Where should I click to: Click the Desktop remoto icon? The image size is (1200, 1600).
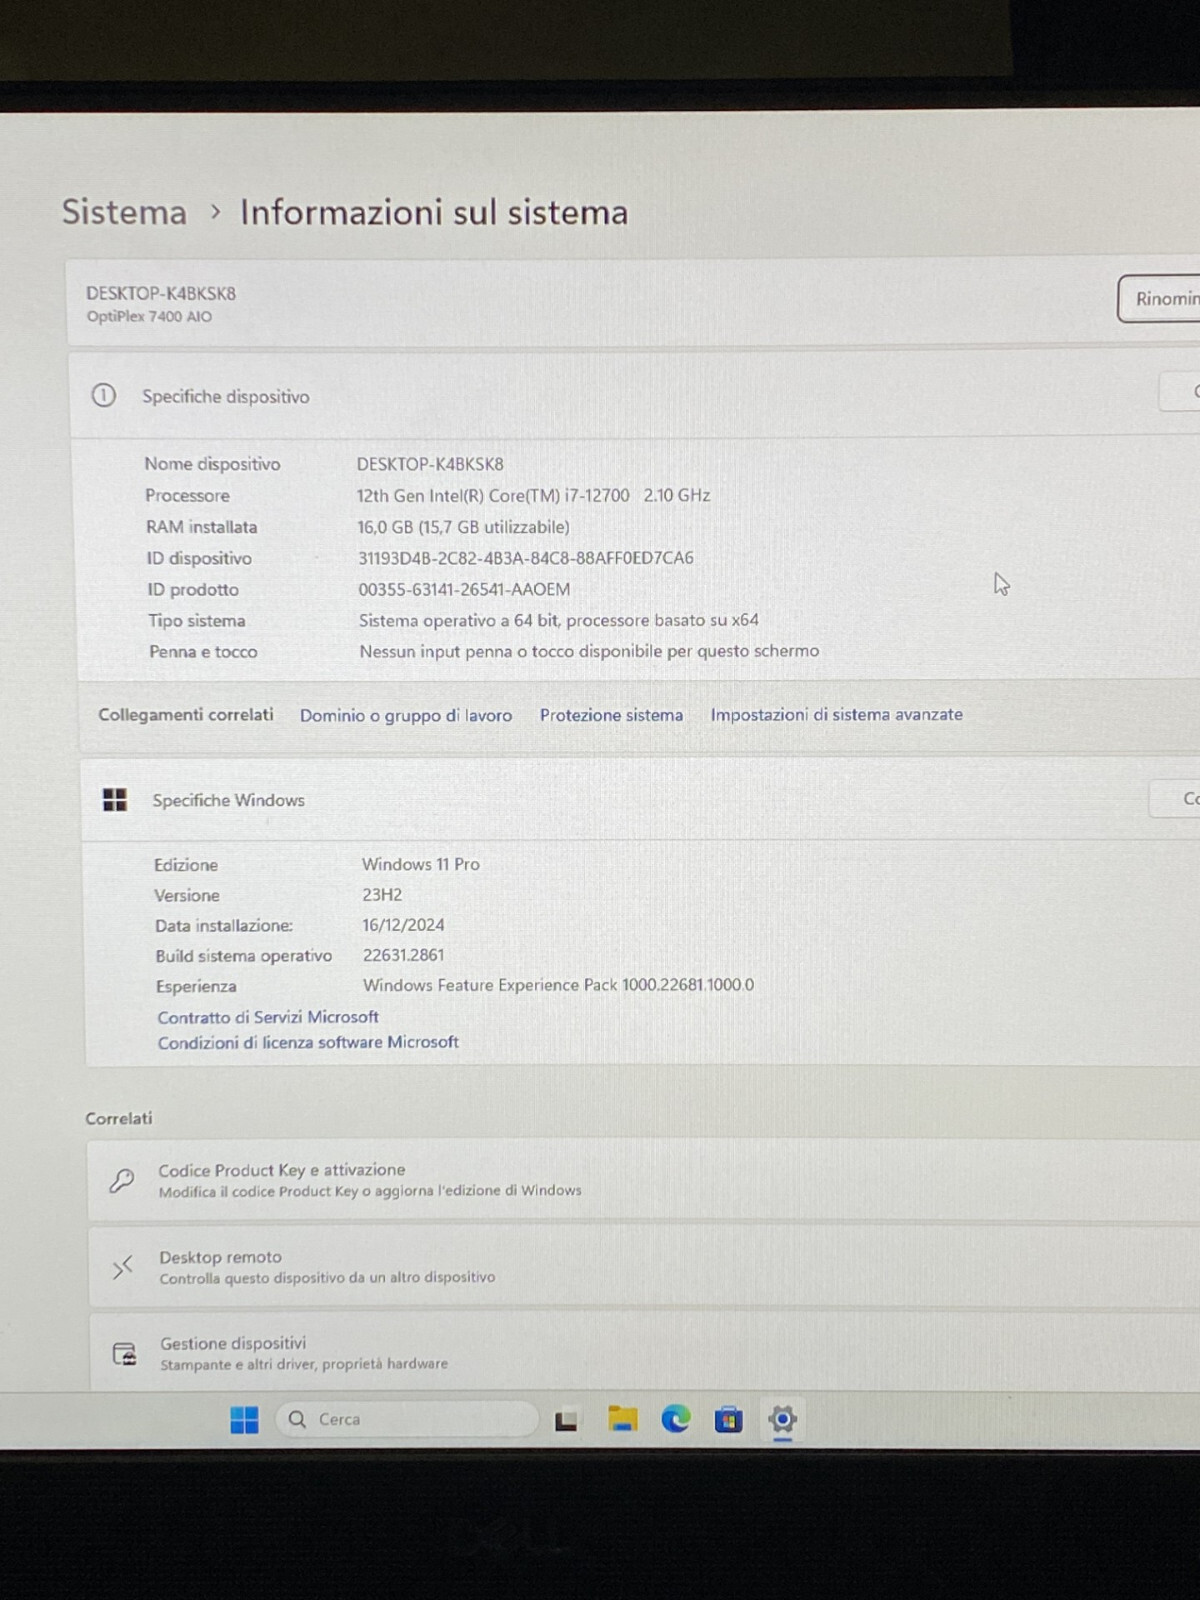tap(123, 1268)
